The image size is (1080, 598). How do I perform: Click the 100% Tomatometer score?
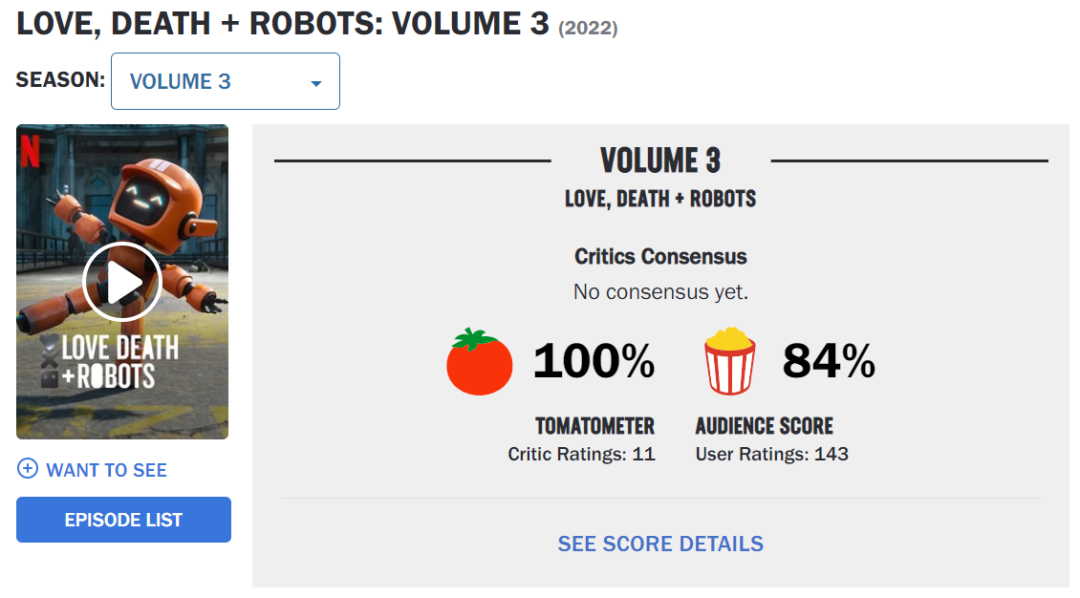[593, 361]
